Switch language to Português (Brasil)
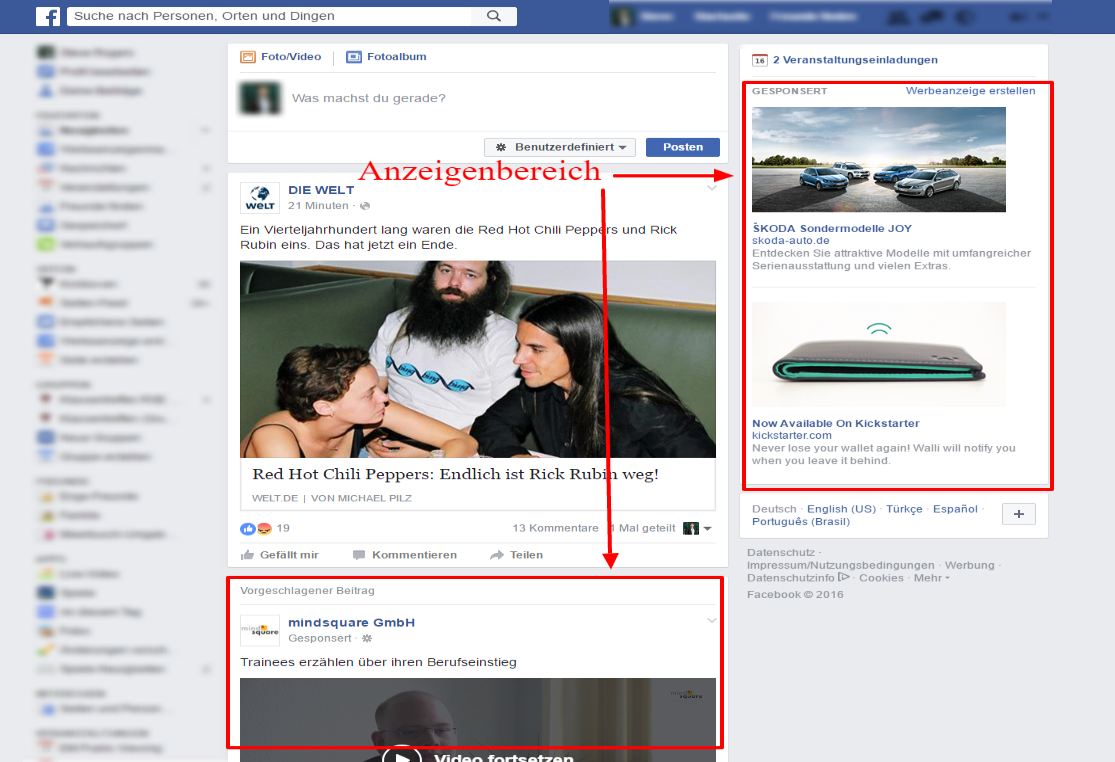The height and width of the screenshot is (762, 1115). (x=801, y=522)
